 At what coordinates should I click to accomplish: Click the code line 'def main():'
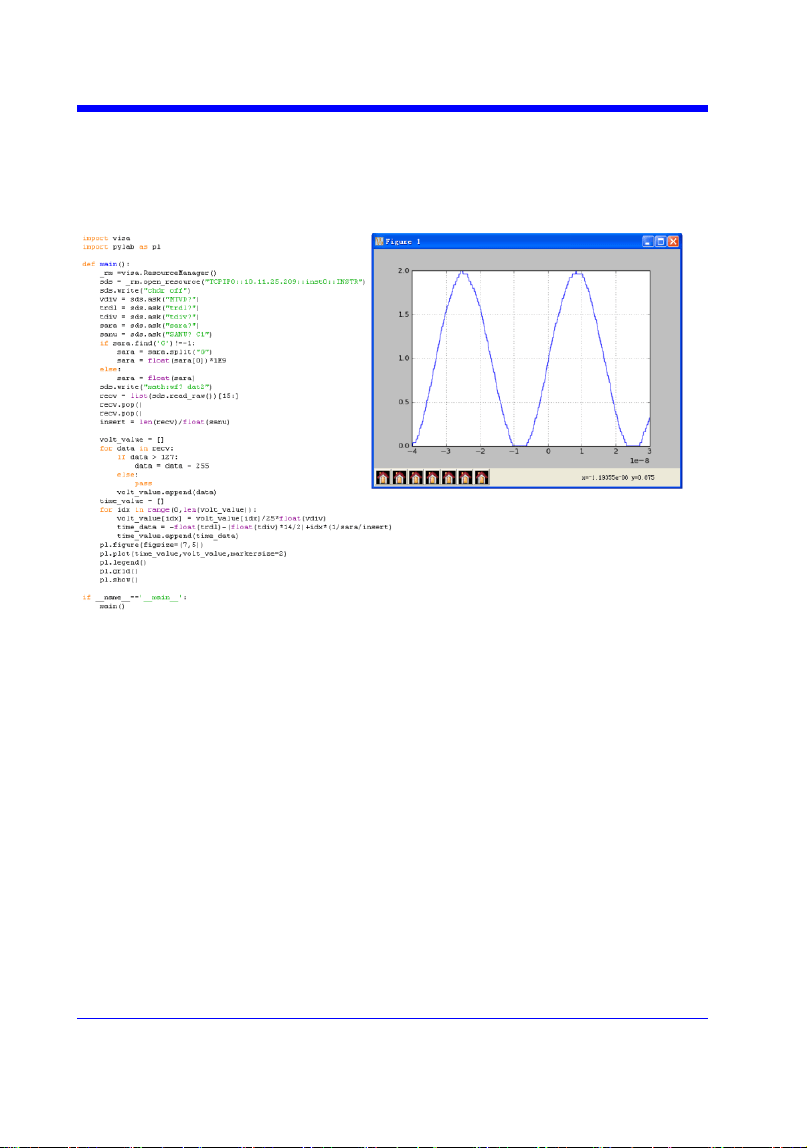105,264
